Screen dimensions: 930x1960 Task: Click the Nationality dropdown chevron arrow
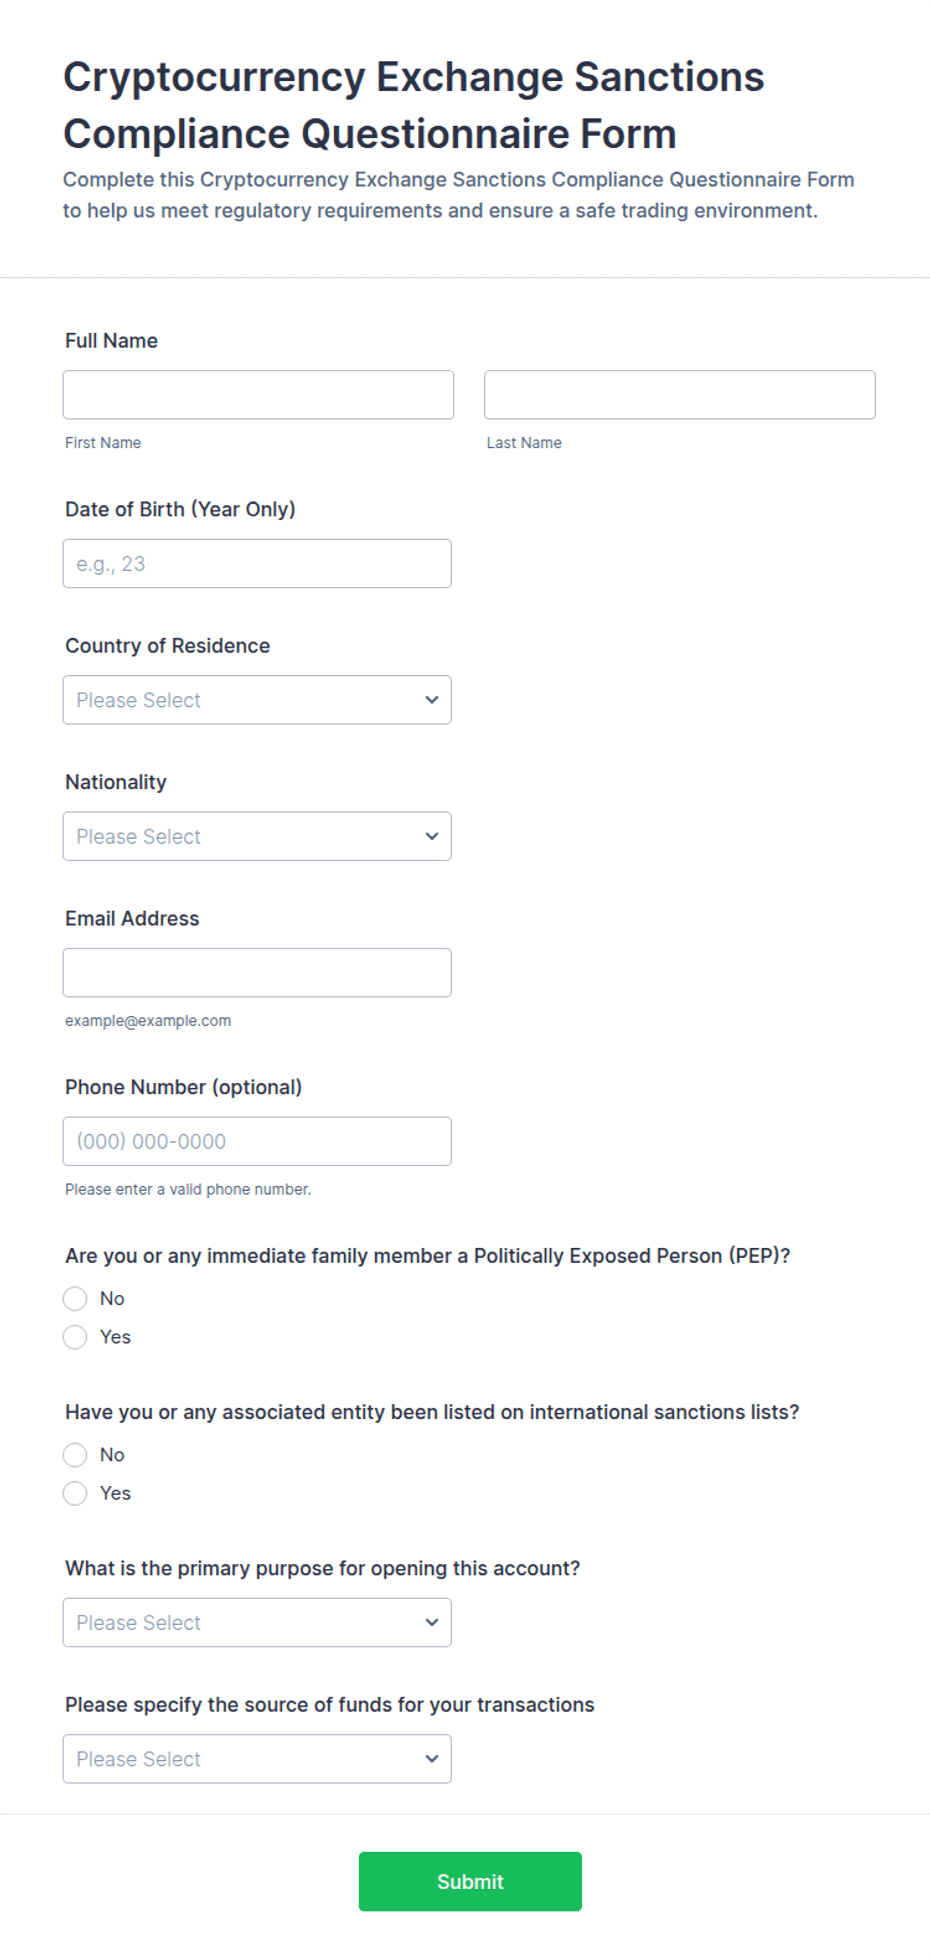[x=432, y=836]
